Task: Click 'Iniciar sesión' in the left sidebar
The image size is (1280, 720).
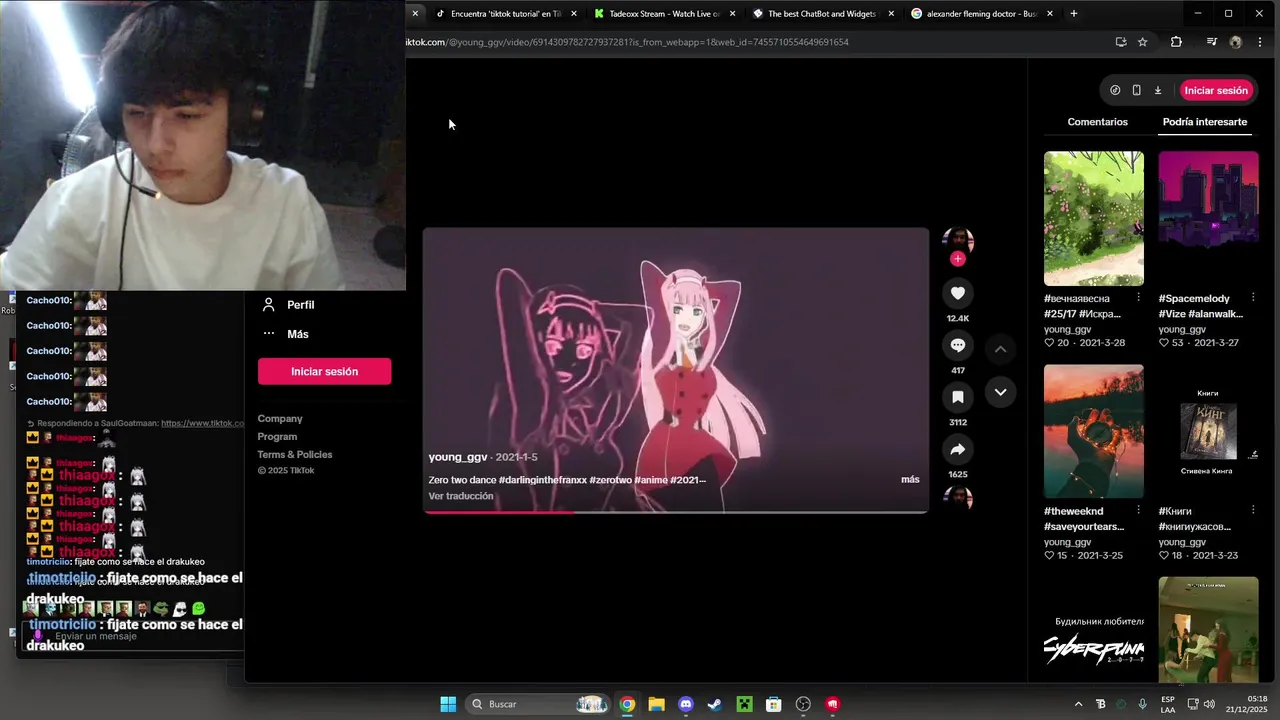Action: click(324, 371)
